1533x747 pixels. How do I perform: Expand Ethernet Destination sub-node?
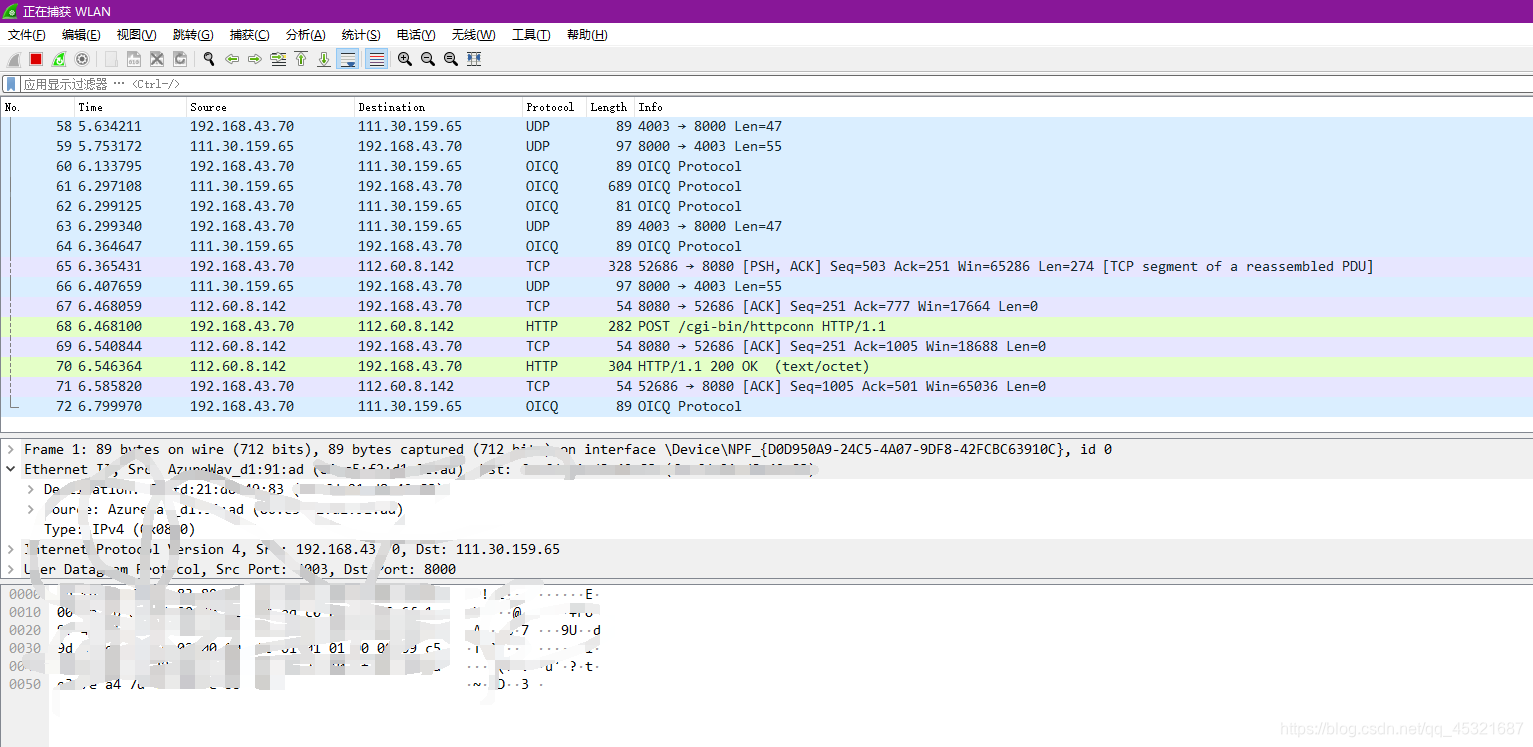31,490
